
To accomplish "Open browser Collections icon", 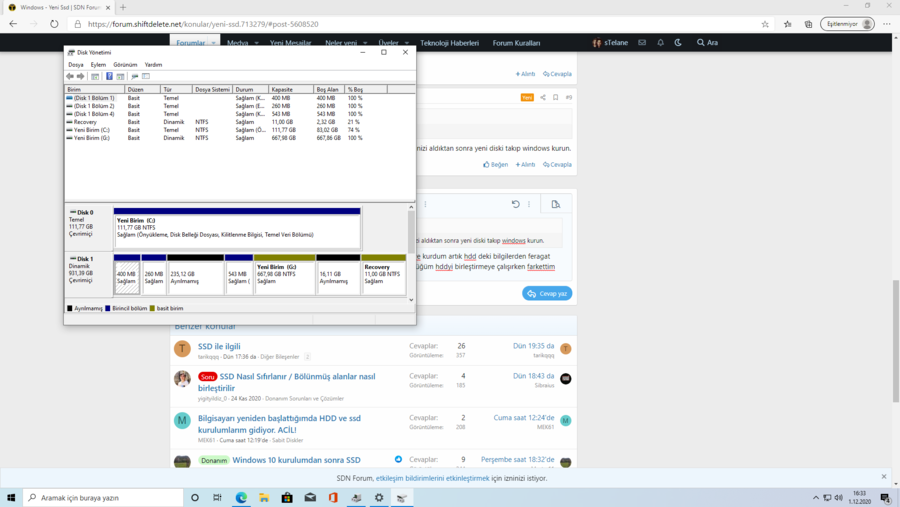I will pos(808,24).
